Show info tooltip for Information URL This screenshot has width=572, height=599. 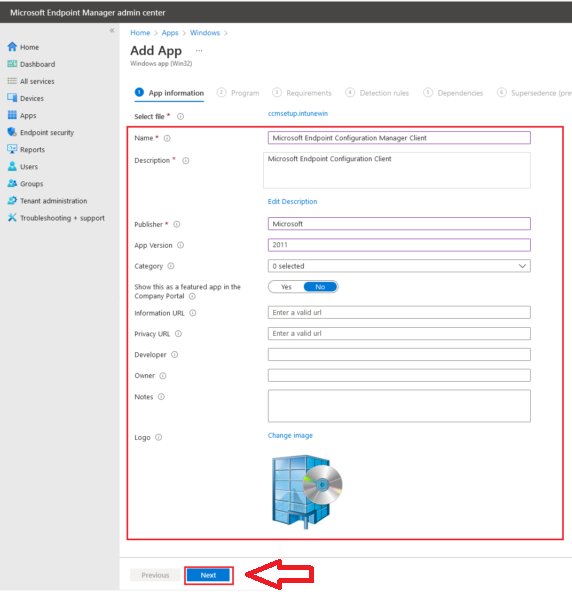(193, 313)
